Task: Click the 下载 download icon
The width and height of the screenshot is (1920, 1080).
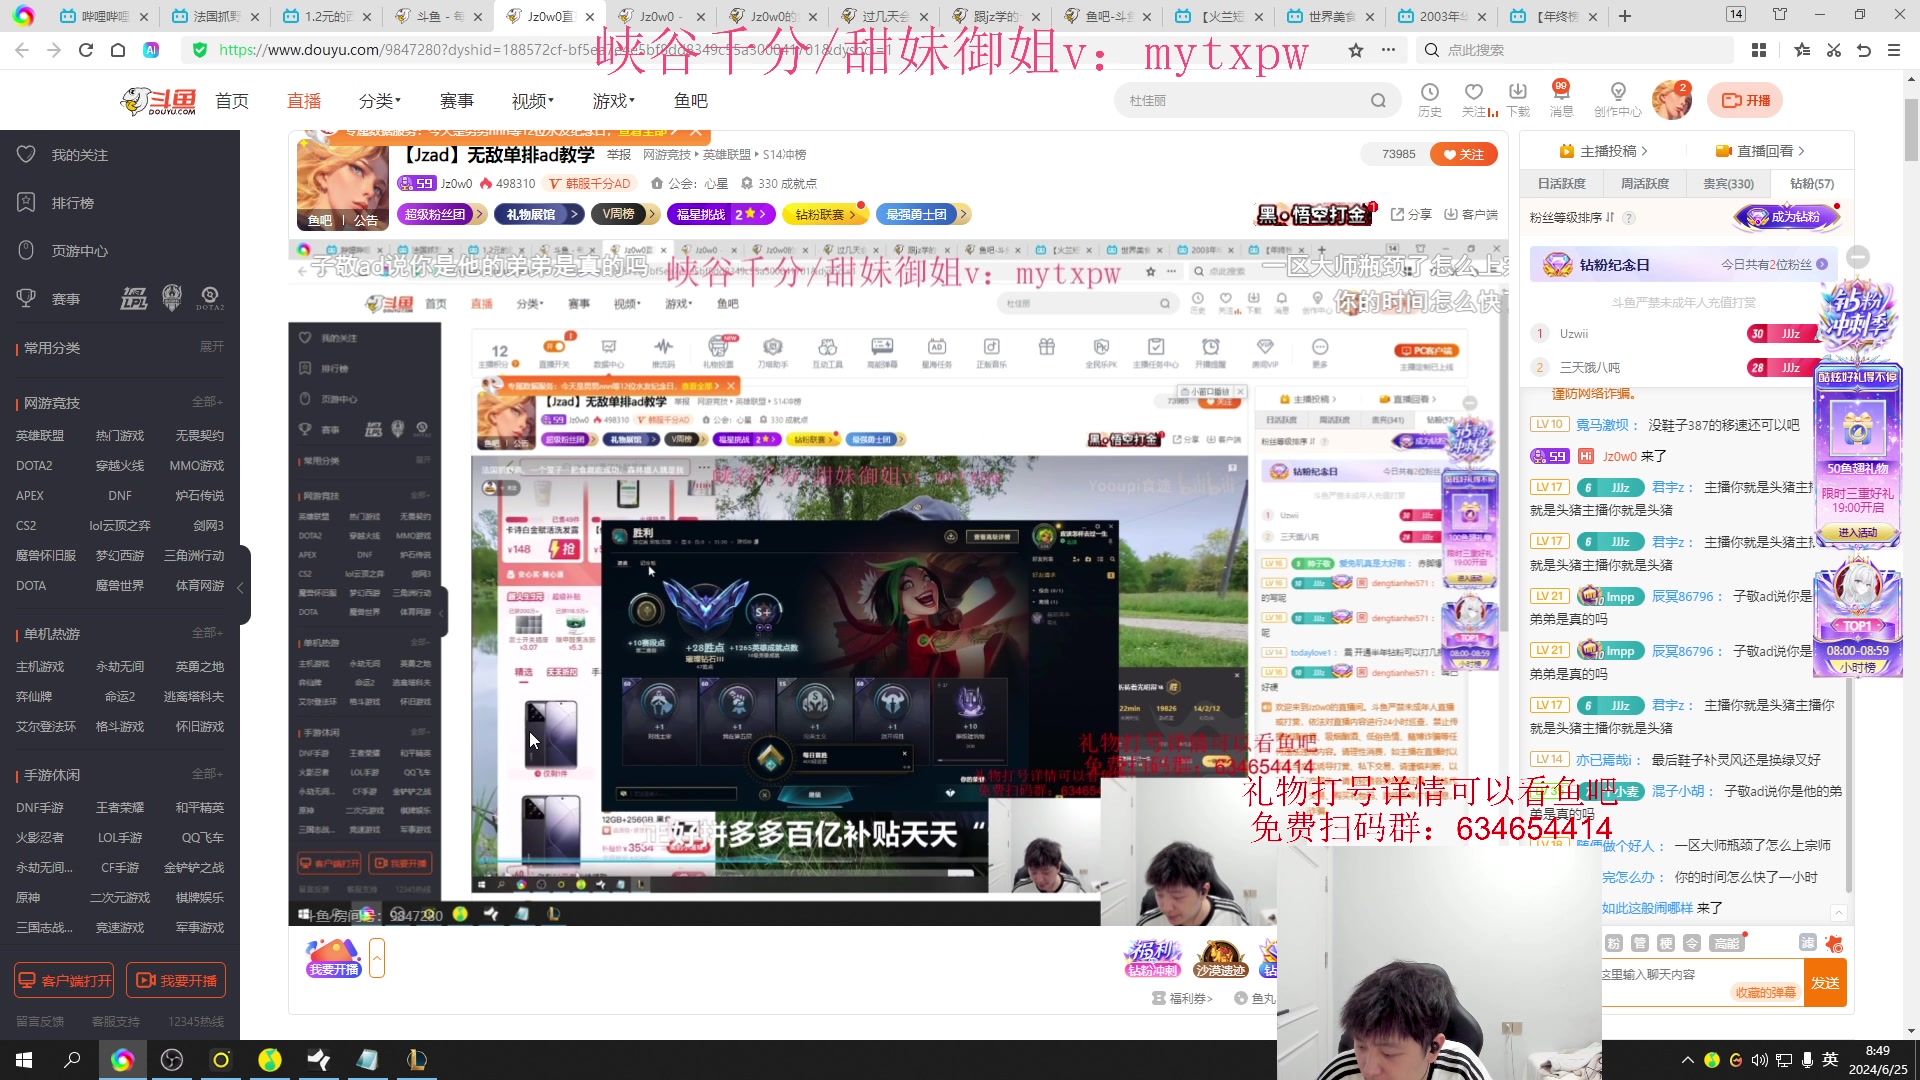Action: (1518, 99)
